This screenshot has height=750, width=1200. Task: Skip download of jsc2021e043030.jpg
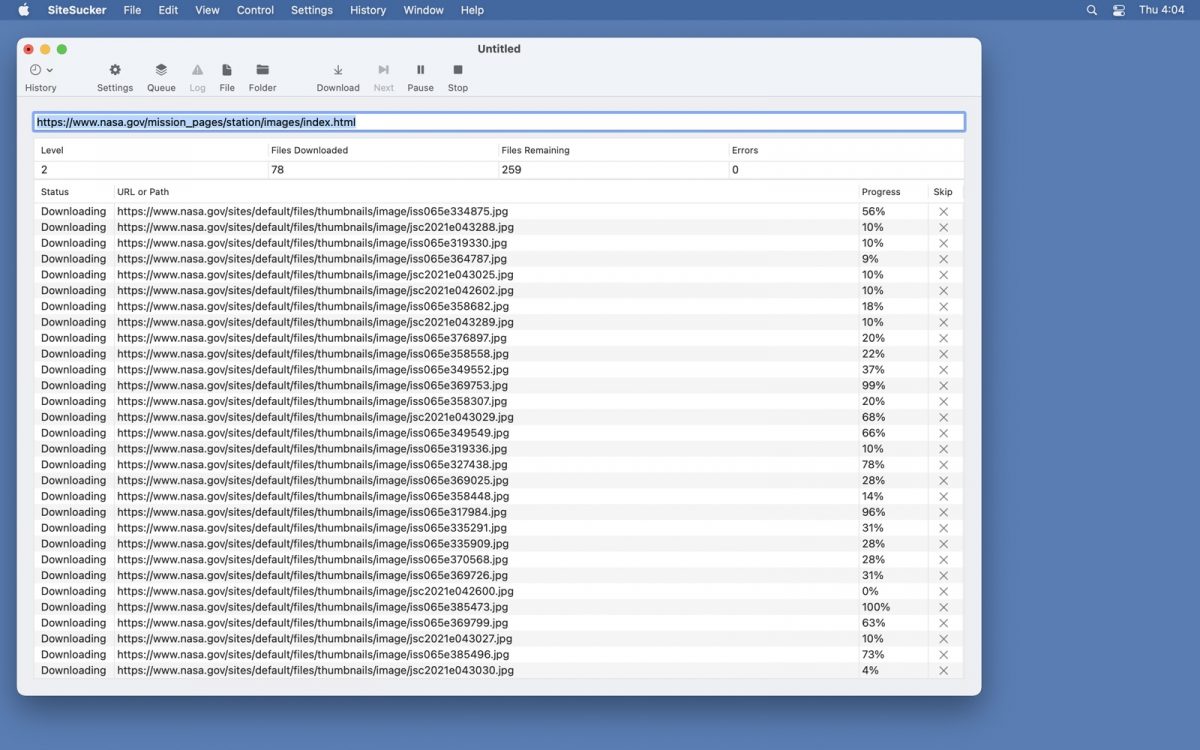[x=943, y=671]
